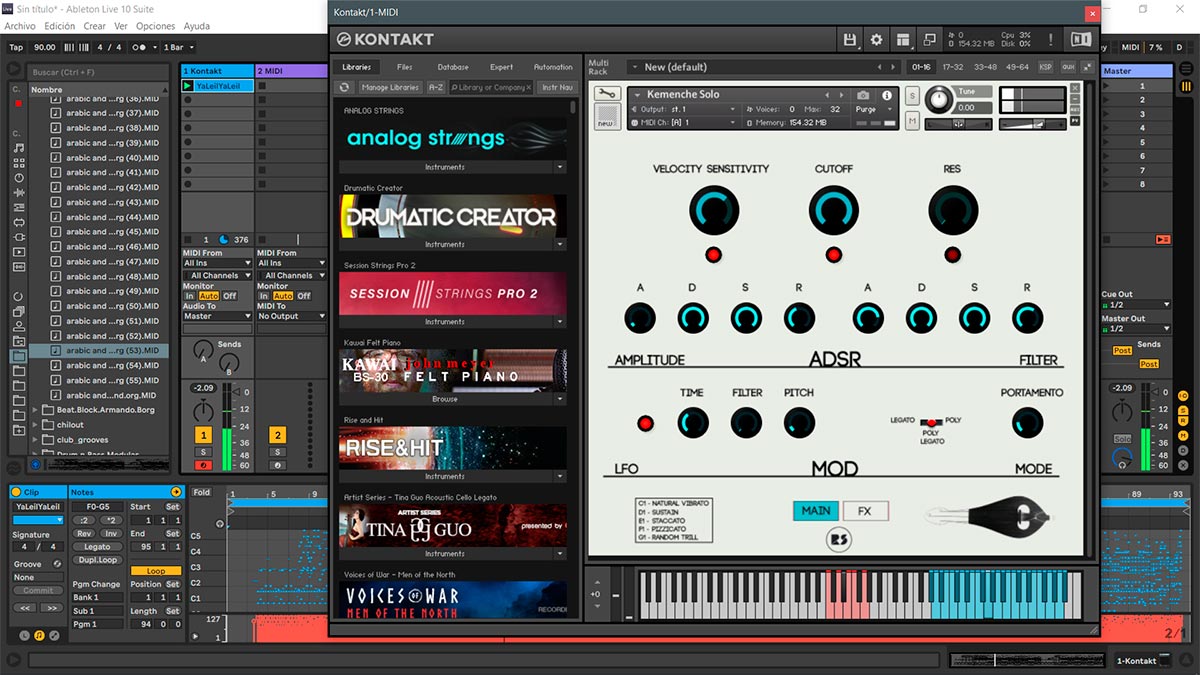The height and width of the screenshot is (675, 1200).
Task: Flip the Legato/Poly mode switch
Action: 931,422
